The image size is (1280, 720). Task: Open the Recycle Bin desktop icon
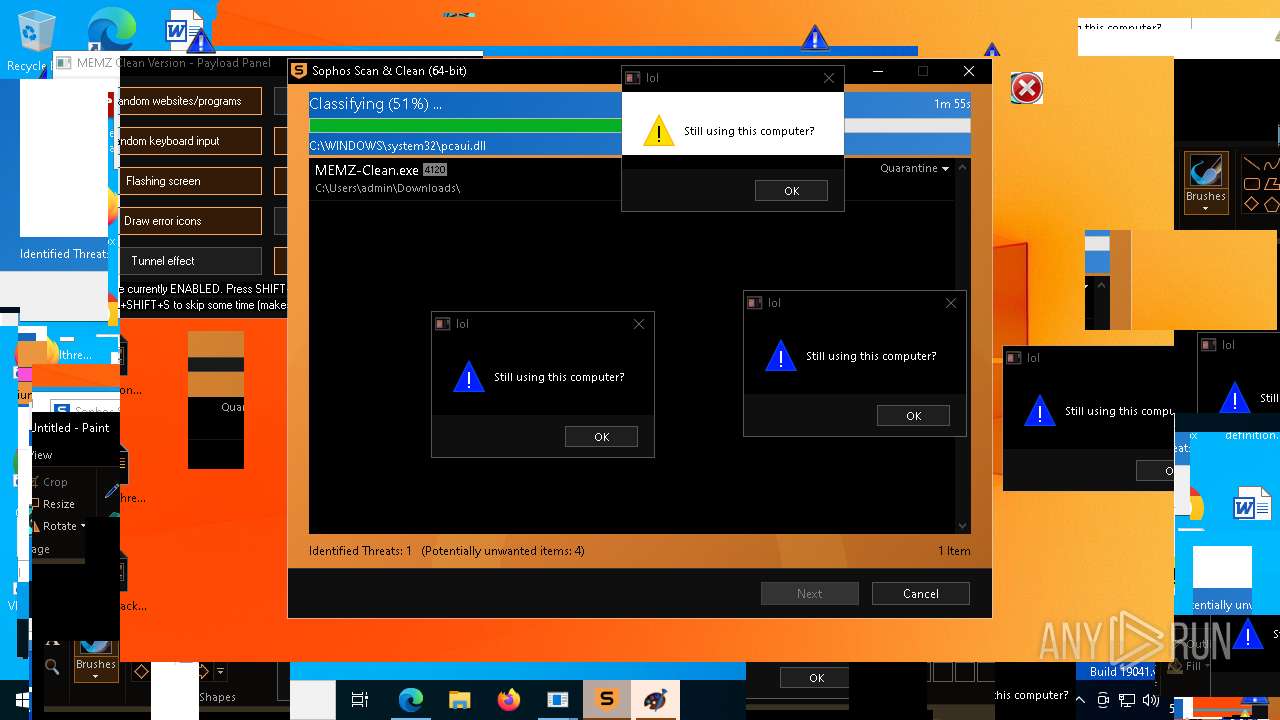pyautogui.click(x=36, y=32)
